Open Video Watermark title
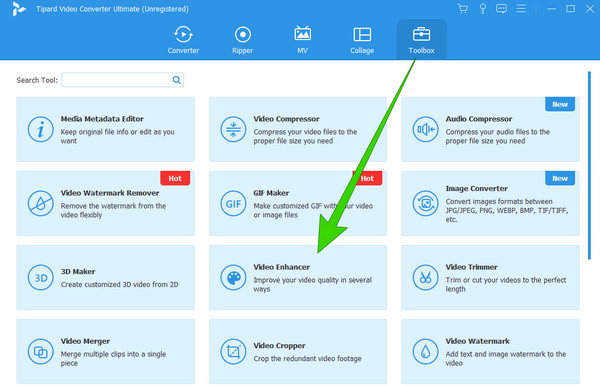600x386 pixels. [477, 341]
